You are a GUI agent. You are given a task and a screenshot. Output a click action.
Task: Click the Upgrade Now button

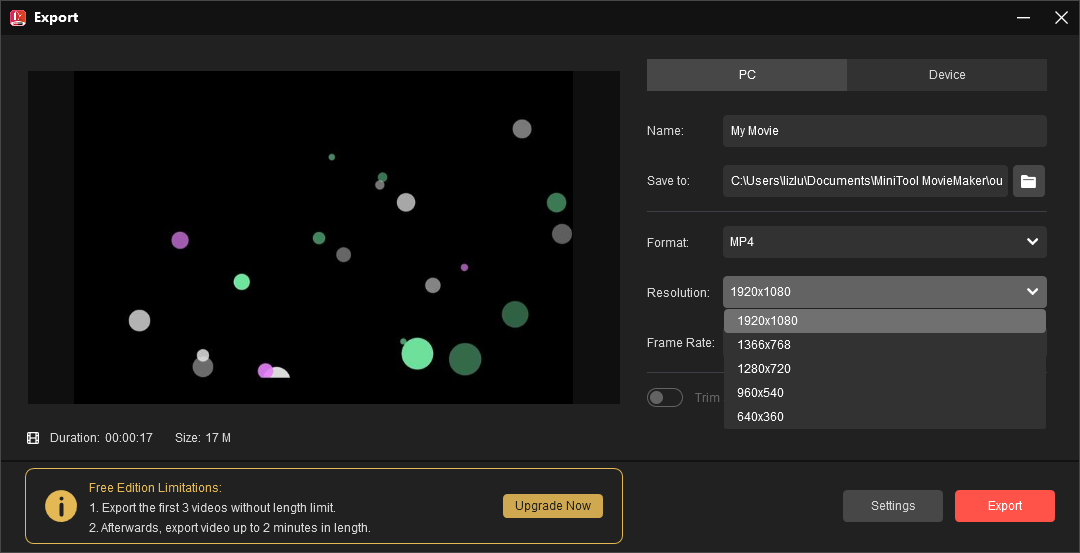553,506
